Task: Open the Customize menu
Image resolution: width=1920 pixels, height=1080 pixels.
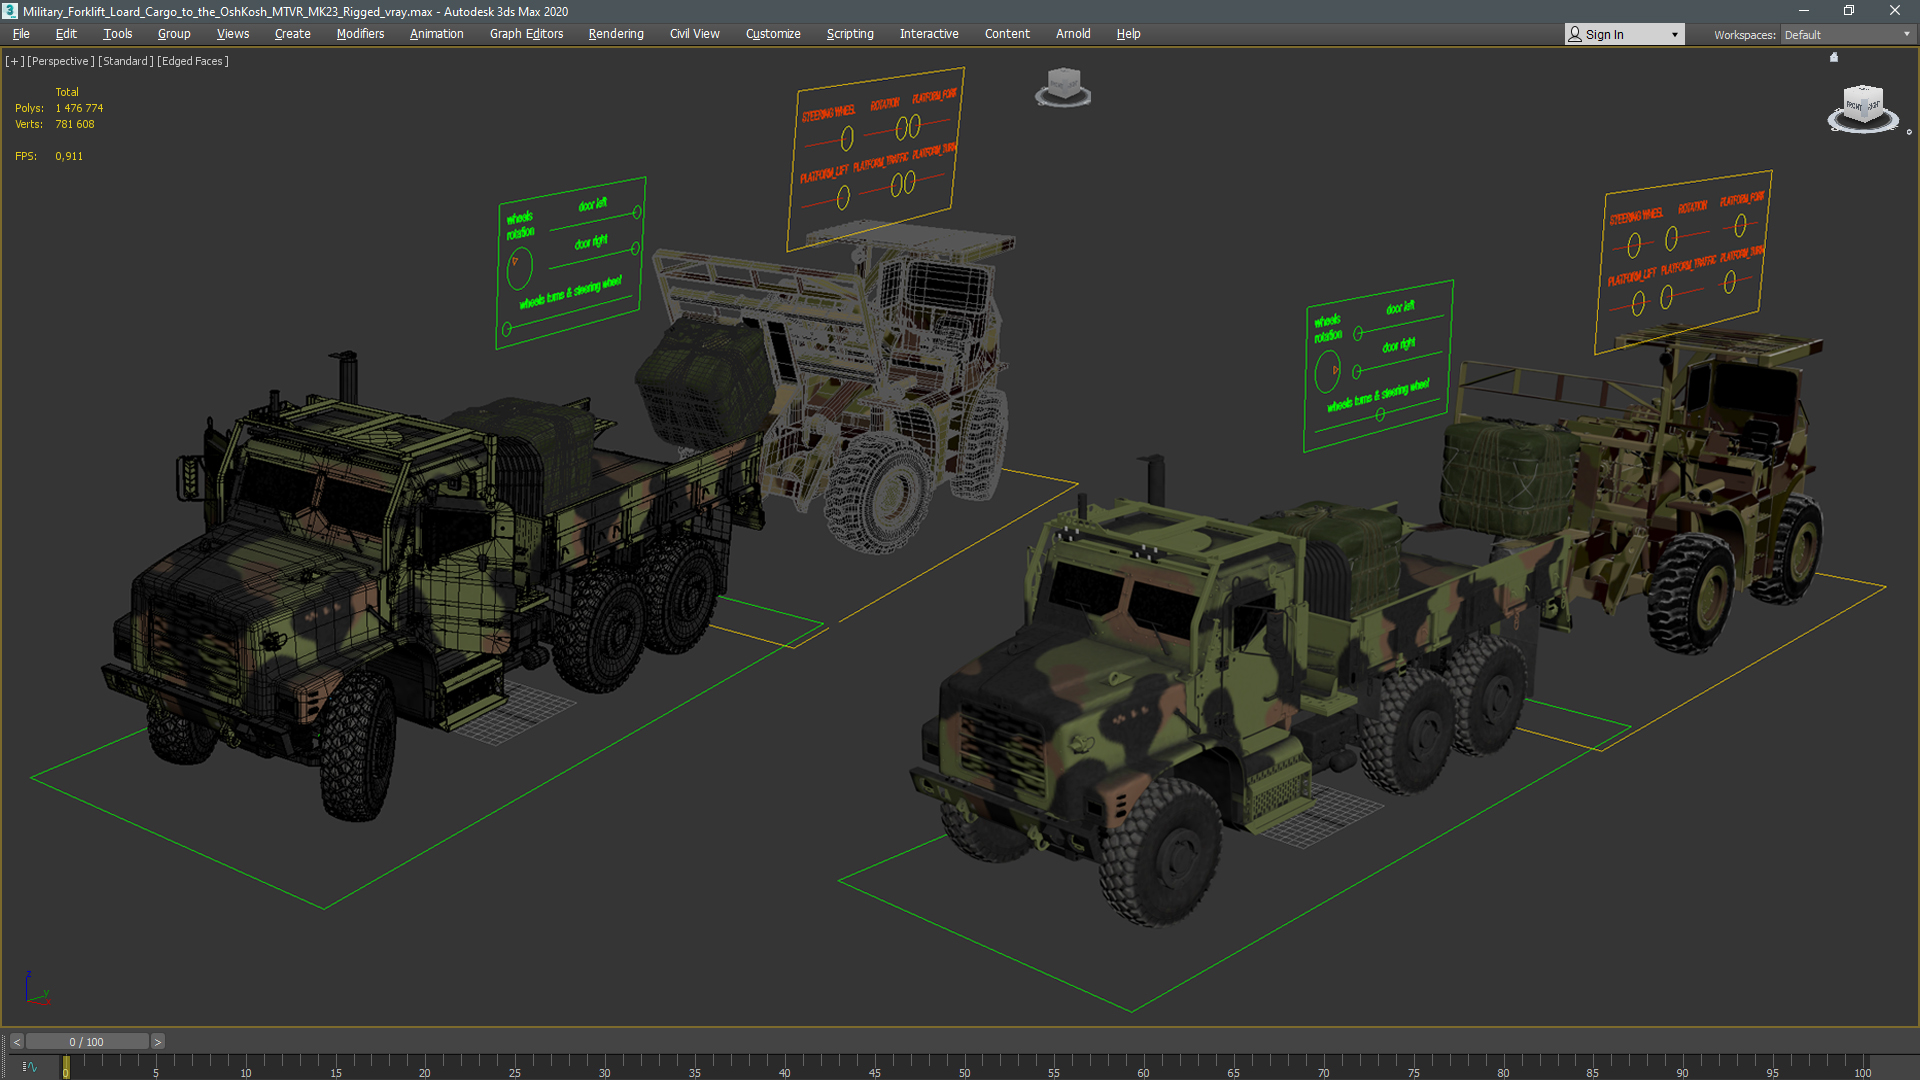Action: tap(773, 33)
